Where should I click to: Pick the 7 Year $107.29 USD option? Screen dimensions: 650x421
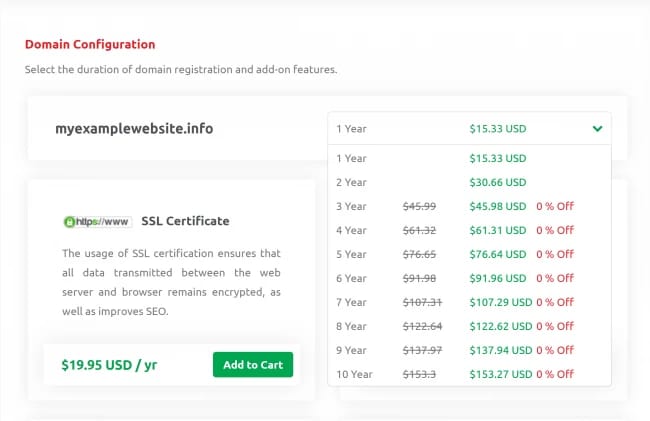[x=469, y=302]
